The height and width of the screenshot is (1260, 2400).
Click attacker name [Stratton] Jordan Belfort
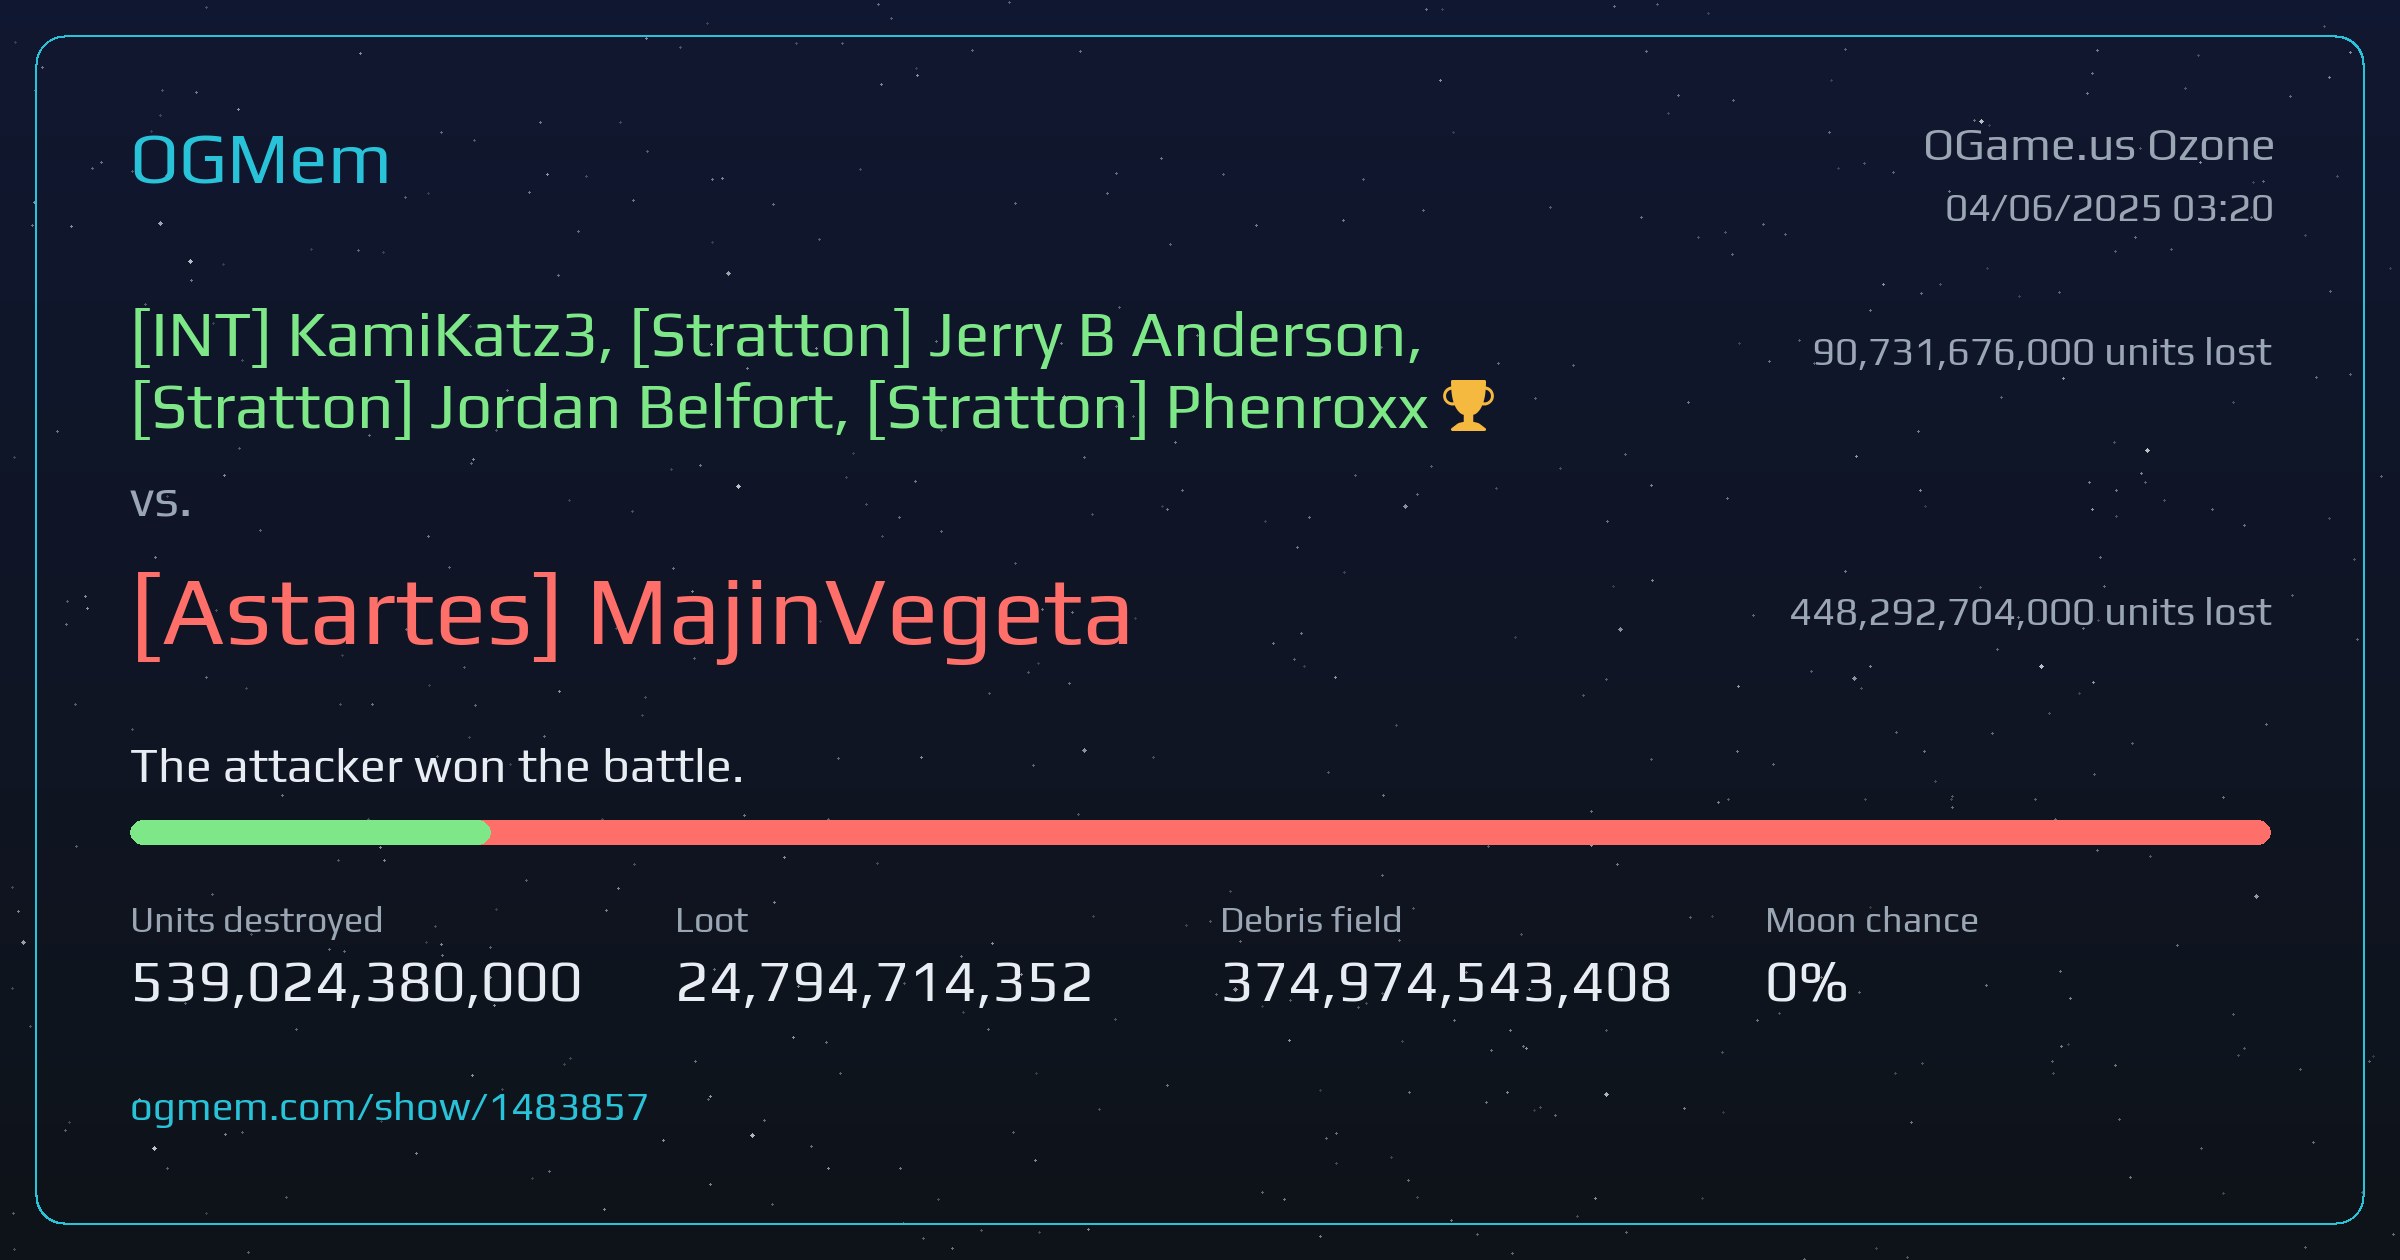(x=489, y=408)
